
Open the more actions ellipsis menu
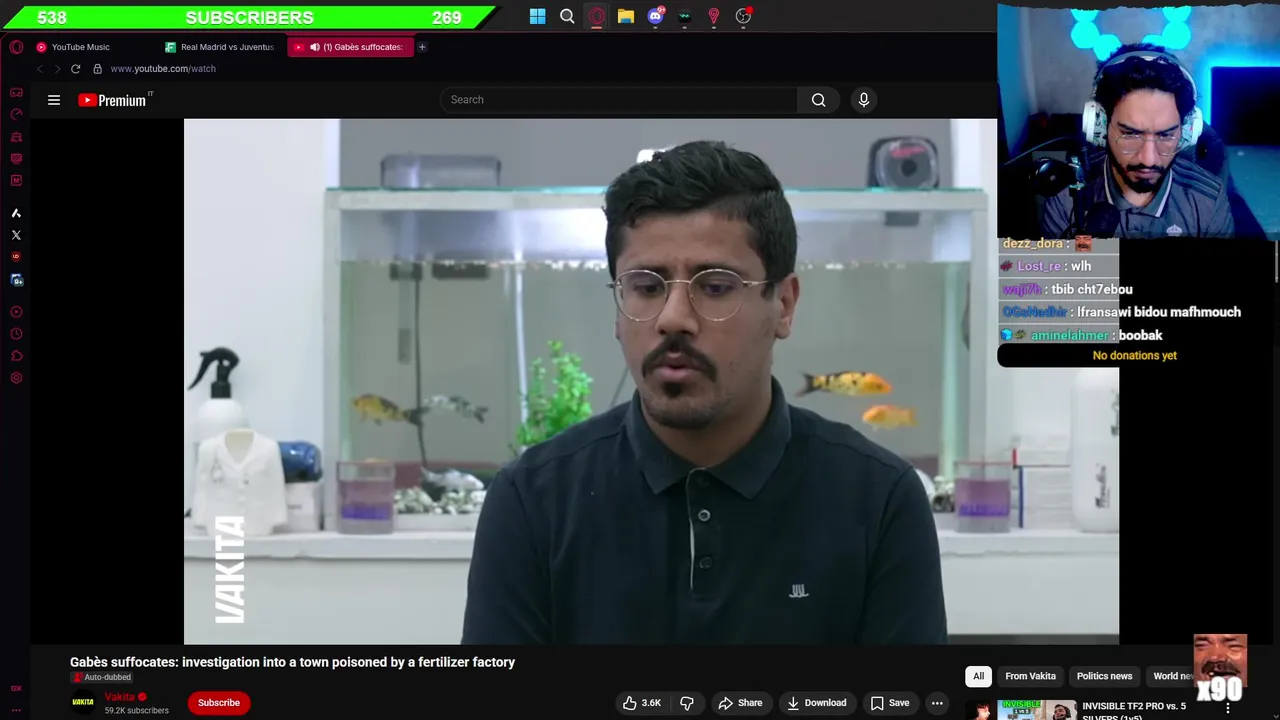tap(937, 703)
